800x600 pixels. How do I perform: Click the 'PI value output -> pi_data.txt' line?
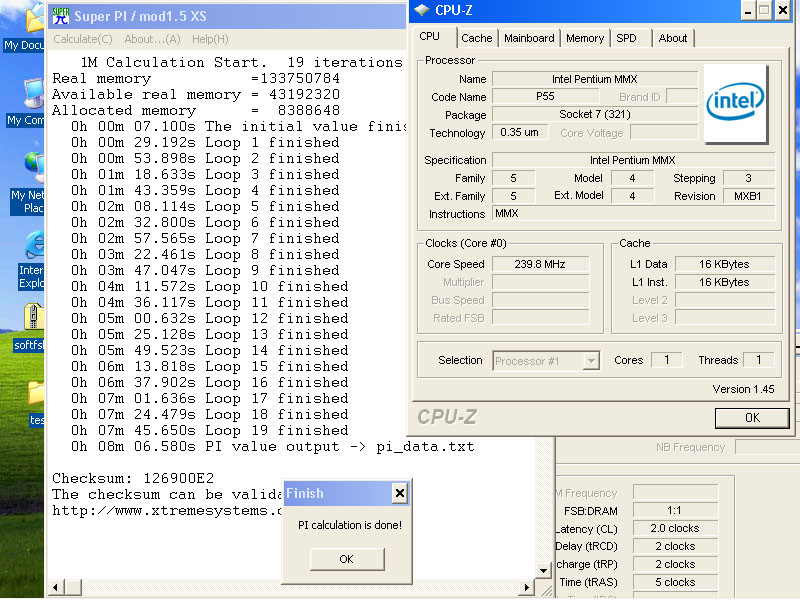(x=272, y=447)
